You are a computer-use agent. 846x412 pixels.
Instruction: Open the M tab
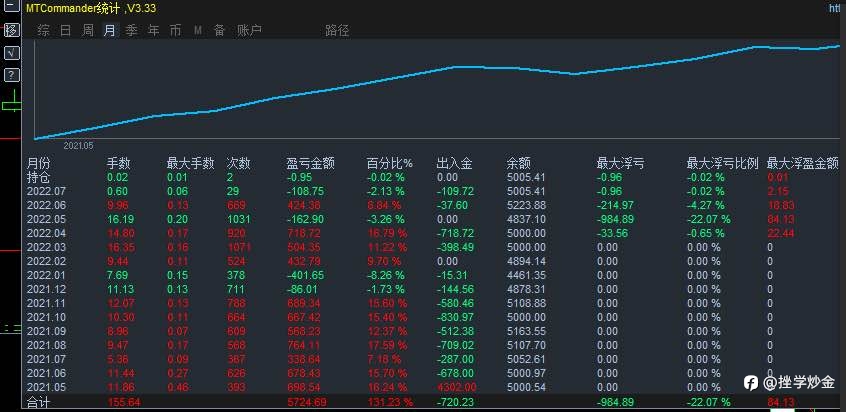[197, 30]
